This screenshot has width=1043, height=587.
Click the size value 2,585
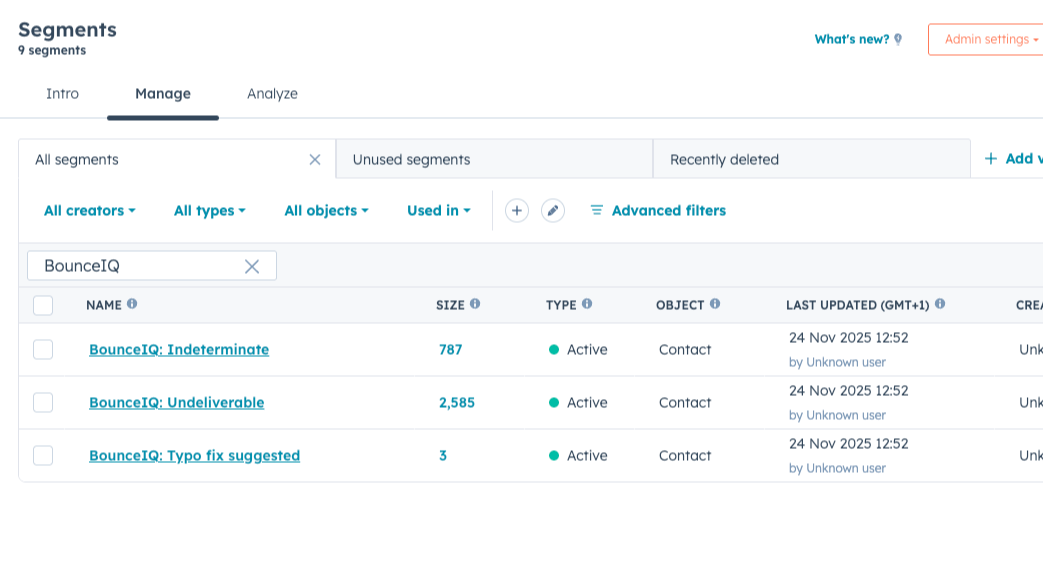coord(457,403)
